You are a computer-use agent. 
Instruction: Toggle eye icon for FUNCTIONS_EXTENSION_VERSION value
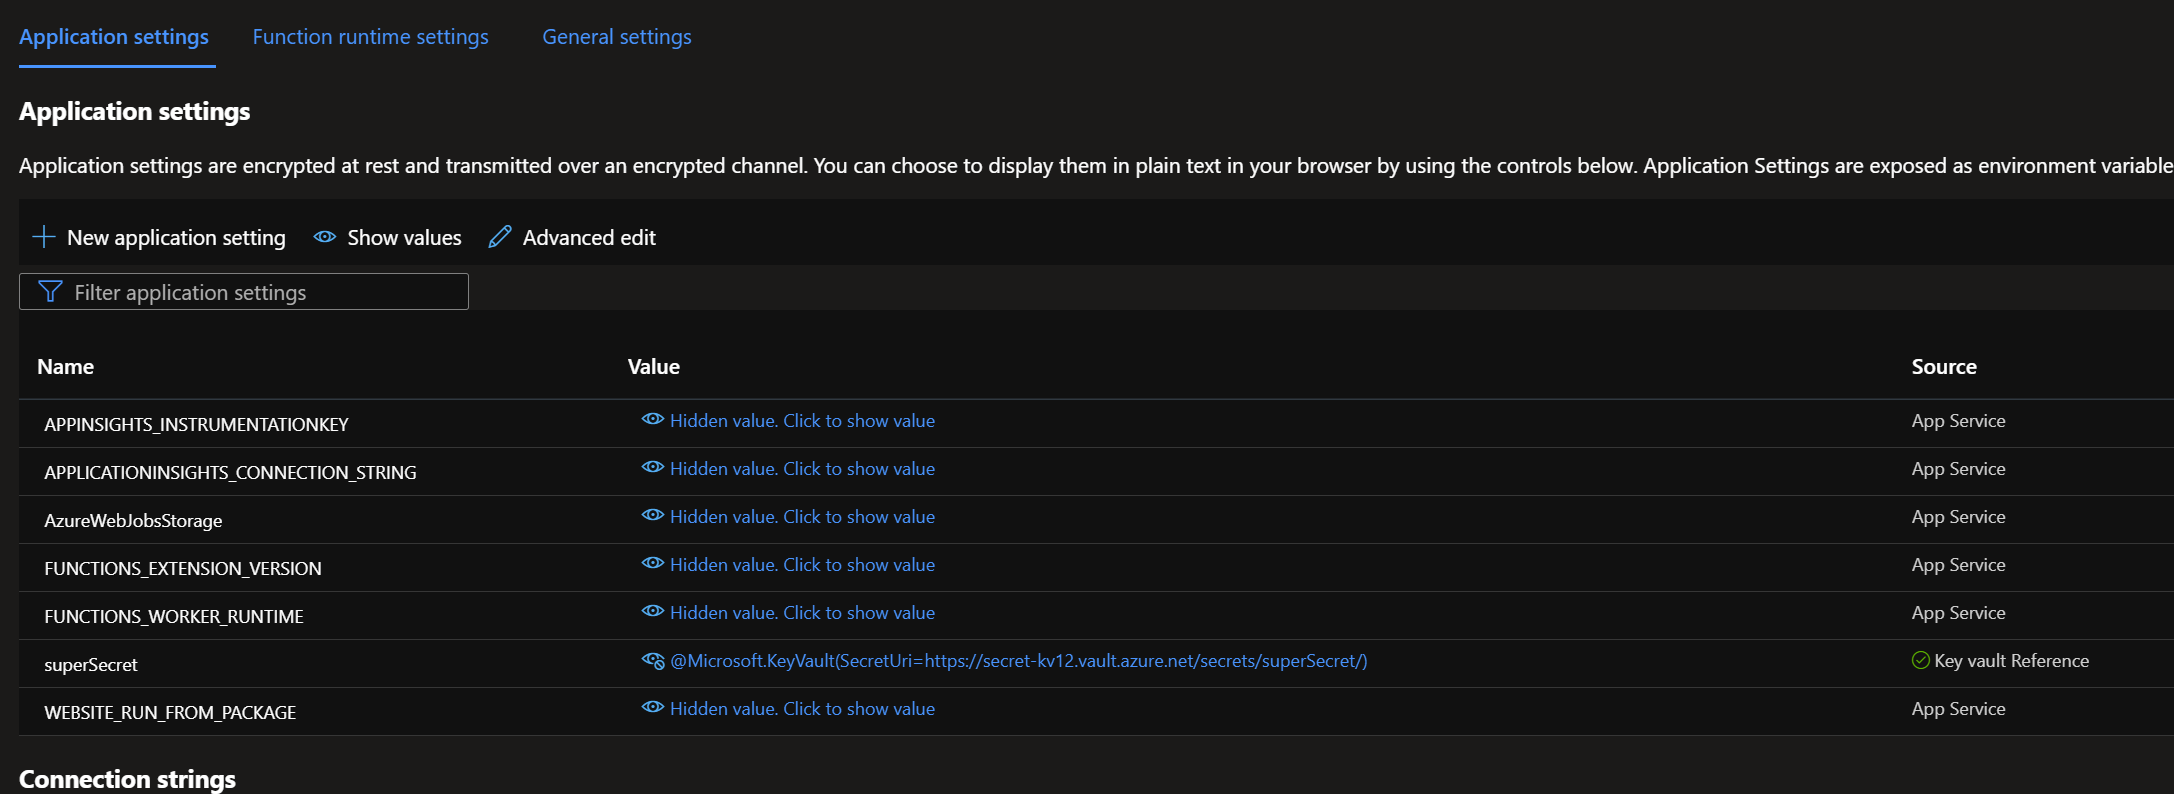[x=653, y=564]
